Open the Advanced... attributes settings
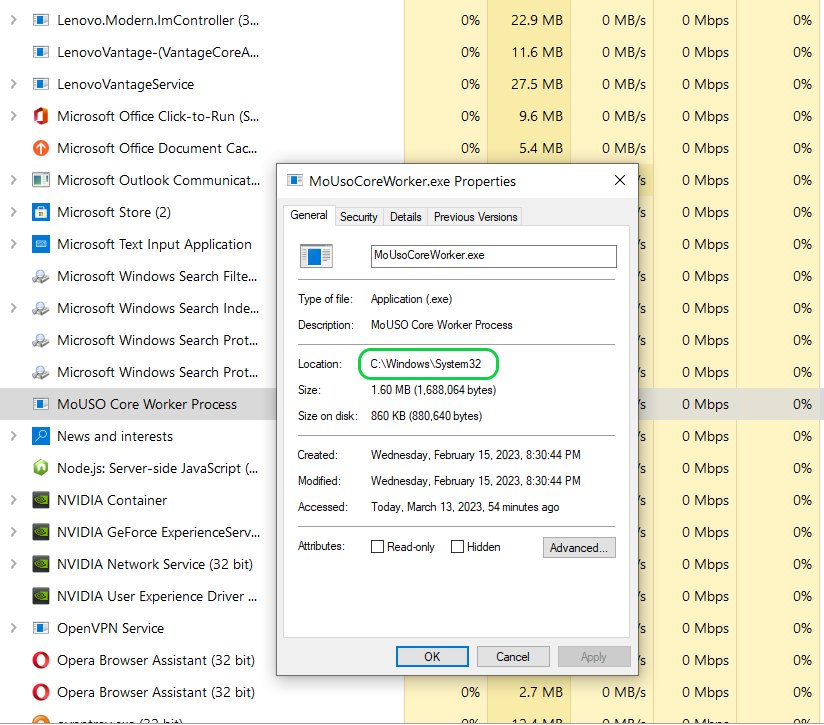This screenshot has width=824, height=725. click(x=579, y=547)
